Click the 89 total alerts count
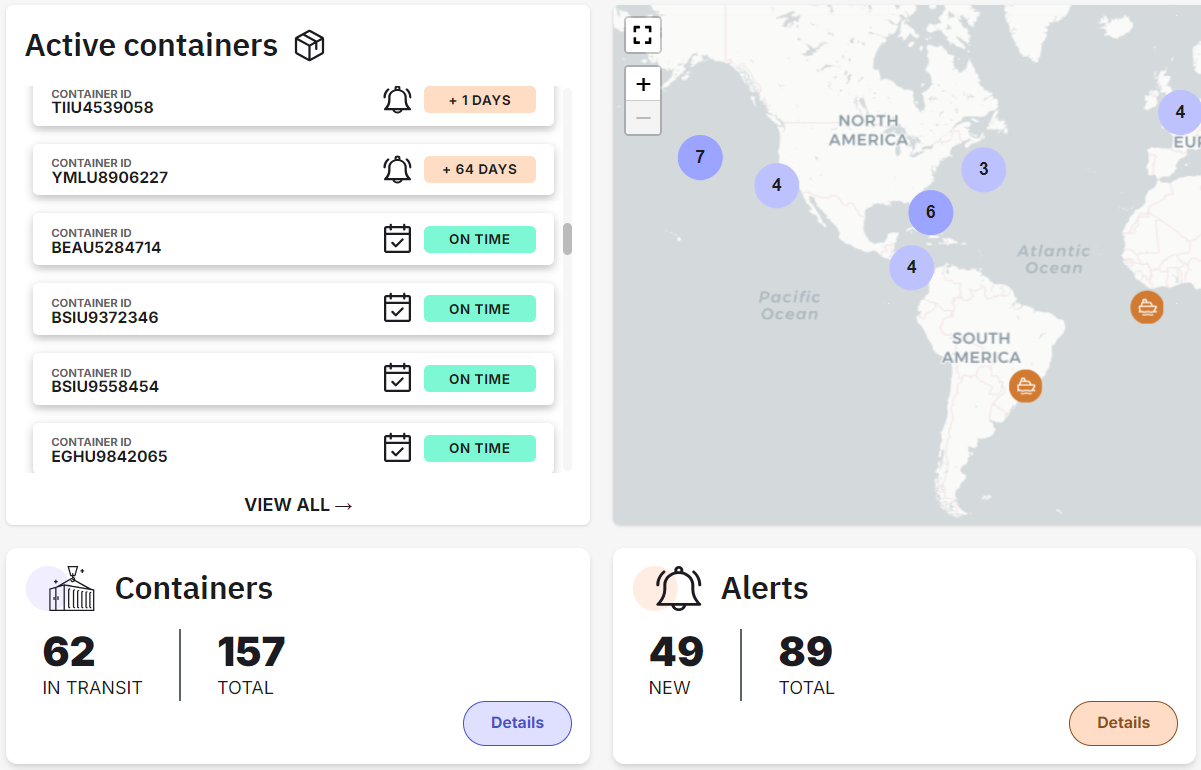Image resolution: width=1201 pixels, height=770 pixels. (806, 652)
